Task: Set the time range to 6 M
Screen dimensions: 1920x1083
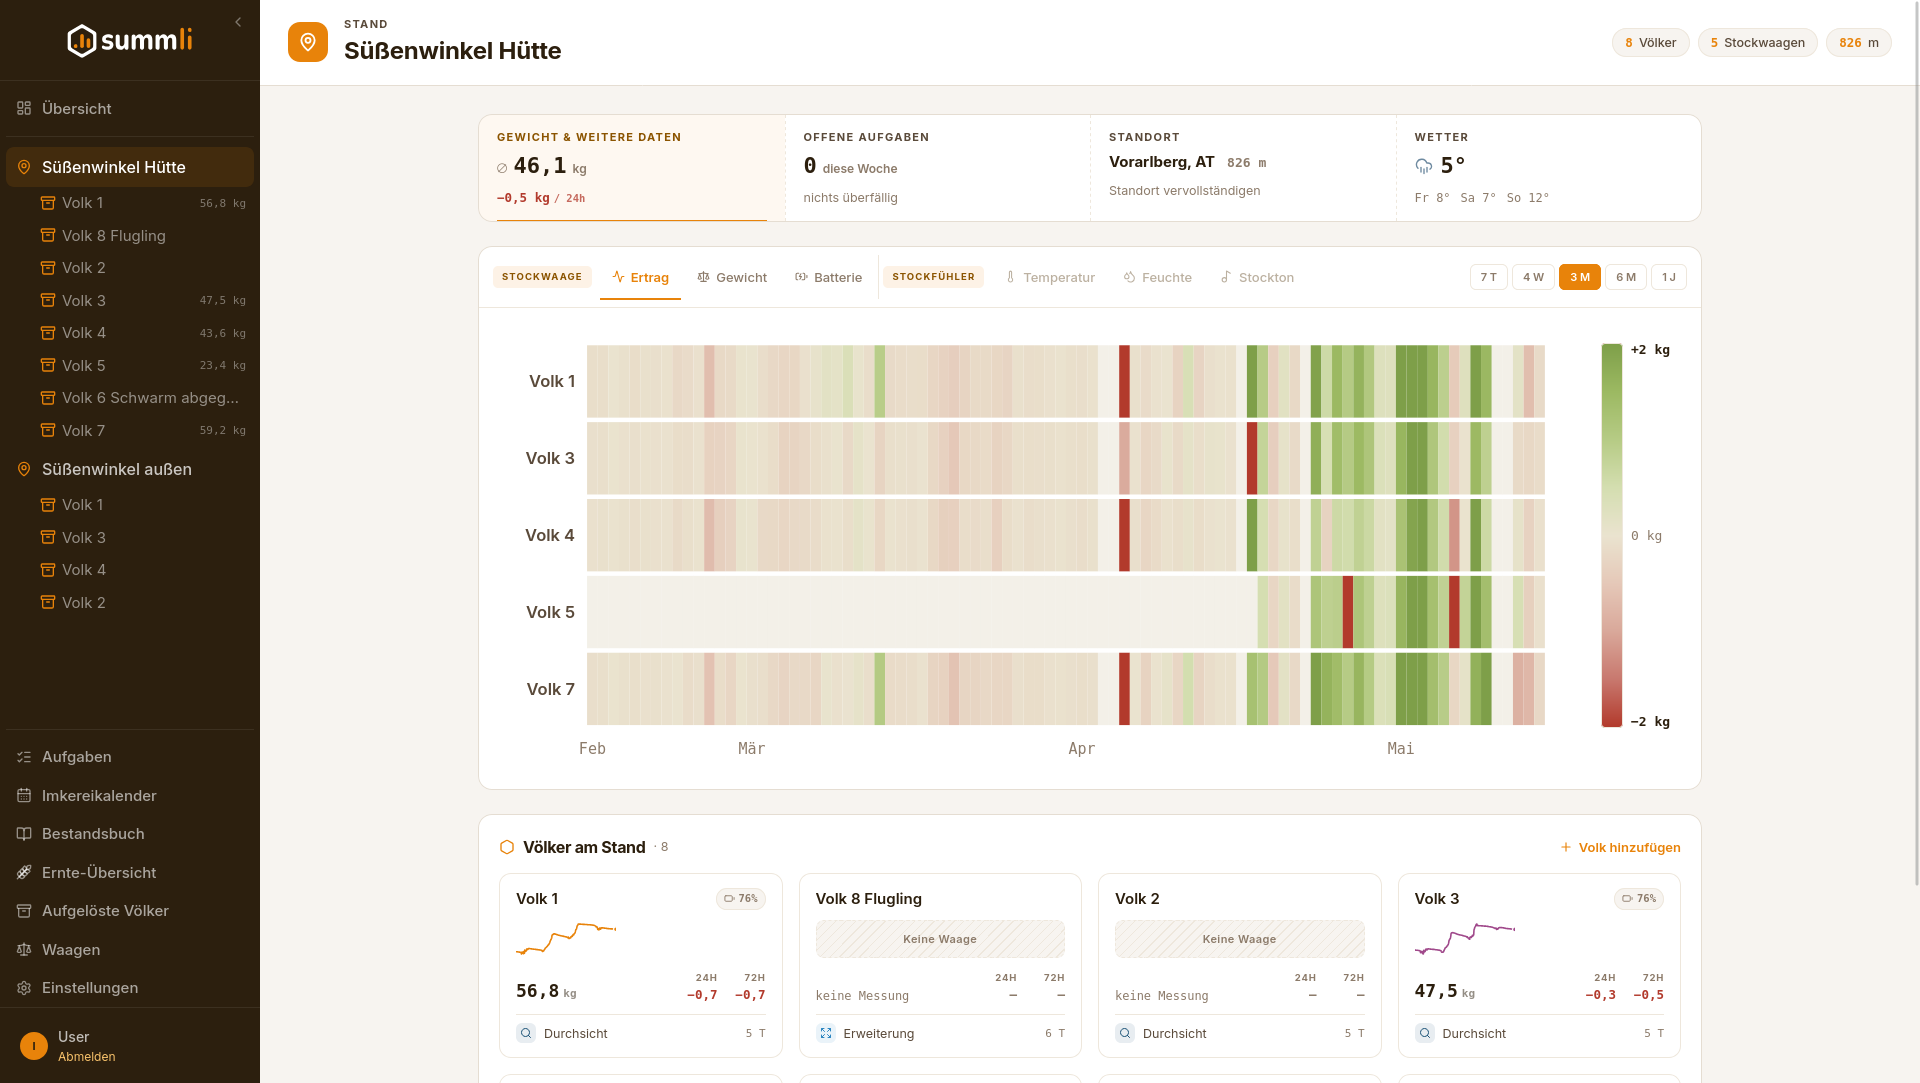Action: pos(1625,278)
